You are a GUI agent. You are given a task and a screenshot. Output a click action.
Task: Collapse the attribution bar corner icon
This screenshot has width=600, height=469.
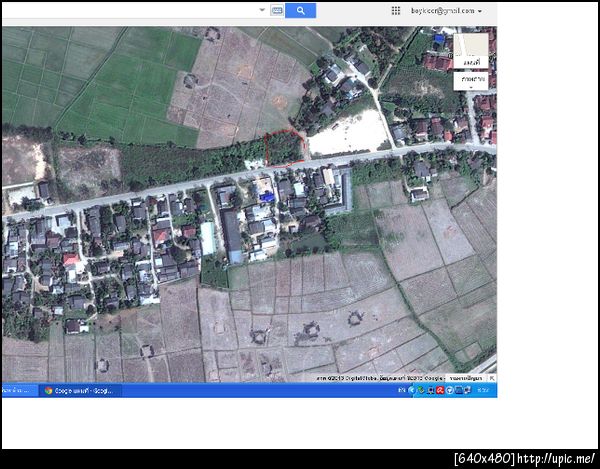[492, 378]
